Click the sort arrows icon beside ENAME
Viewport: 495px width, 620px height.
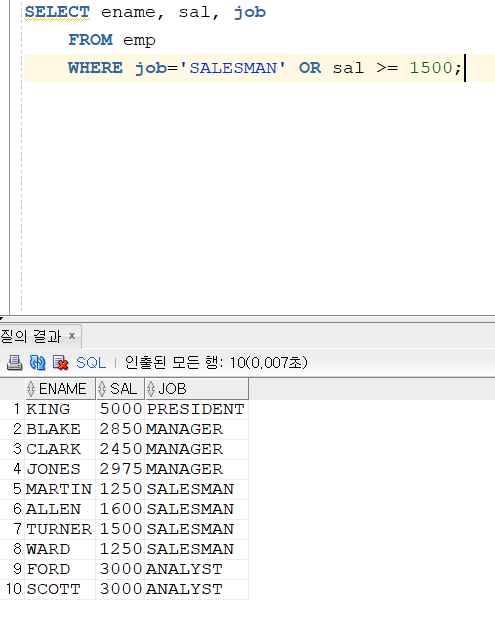click(31, 389)
